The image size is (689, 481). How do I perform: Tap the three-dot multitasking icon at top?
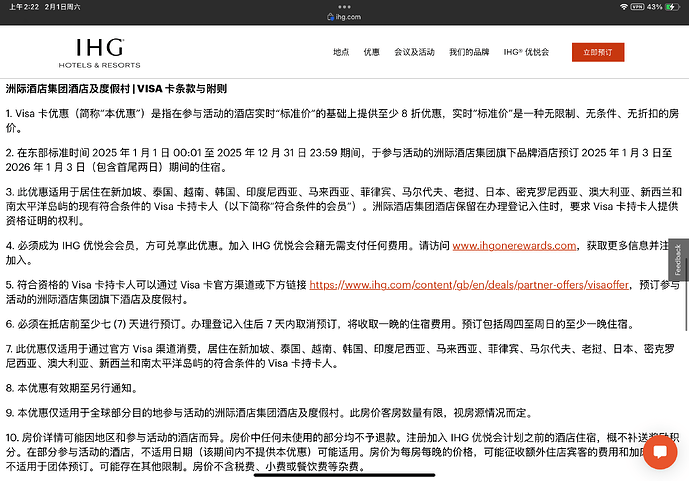tap(344, 6)
